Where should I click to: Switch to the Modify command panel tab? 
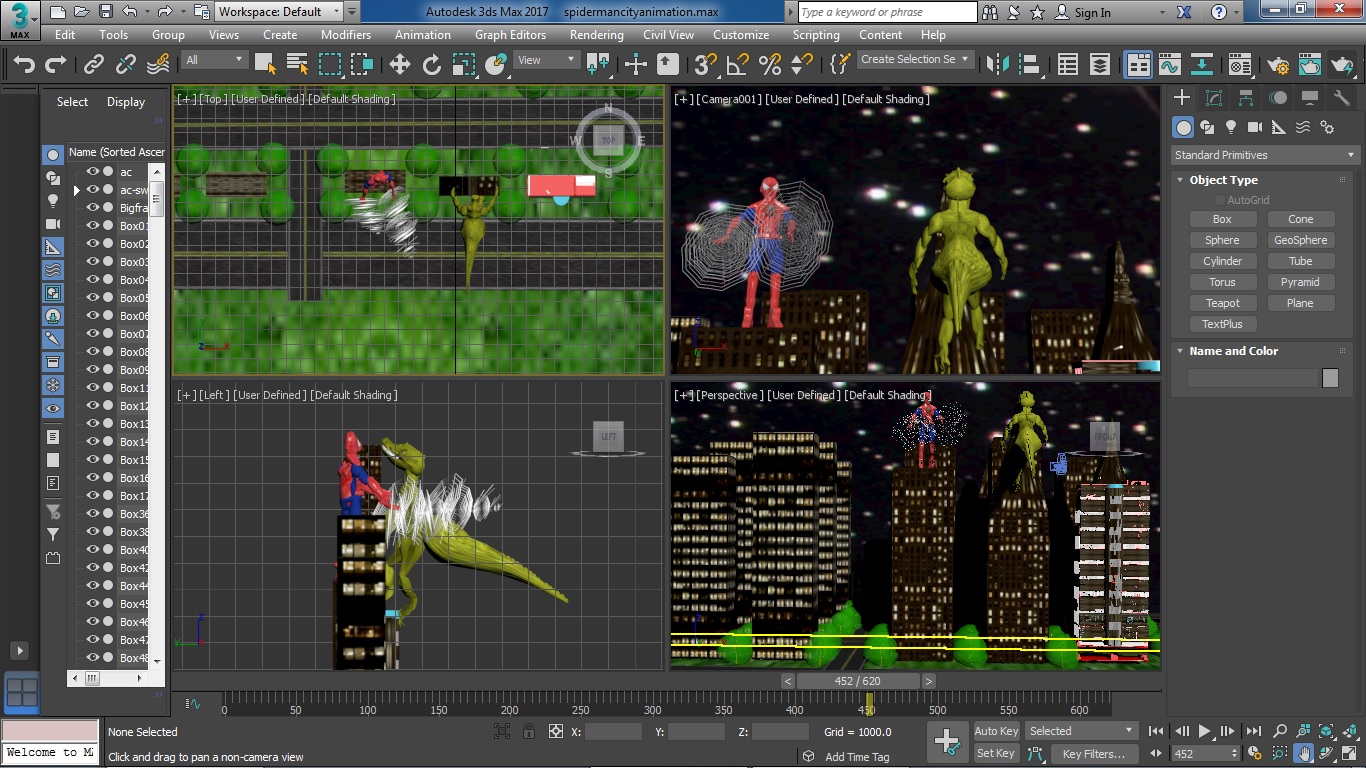[1214, 98]
